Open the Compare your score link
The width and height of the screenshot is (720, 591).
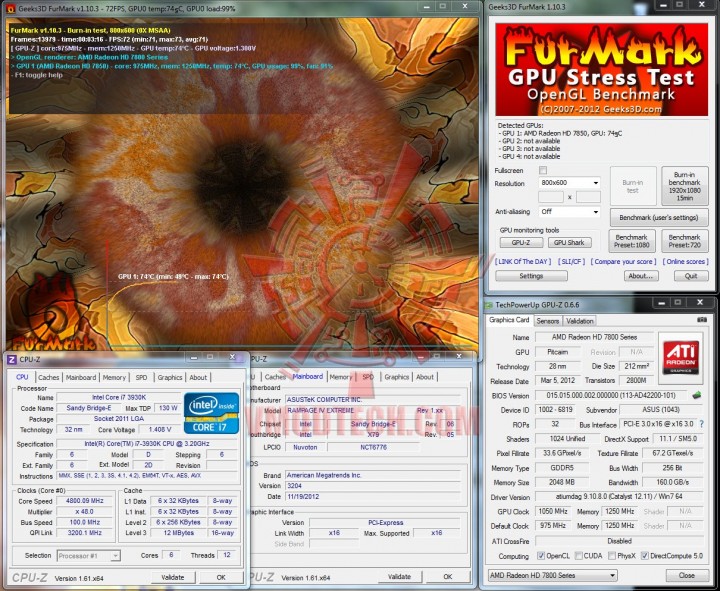[x=624, y=261]
